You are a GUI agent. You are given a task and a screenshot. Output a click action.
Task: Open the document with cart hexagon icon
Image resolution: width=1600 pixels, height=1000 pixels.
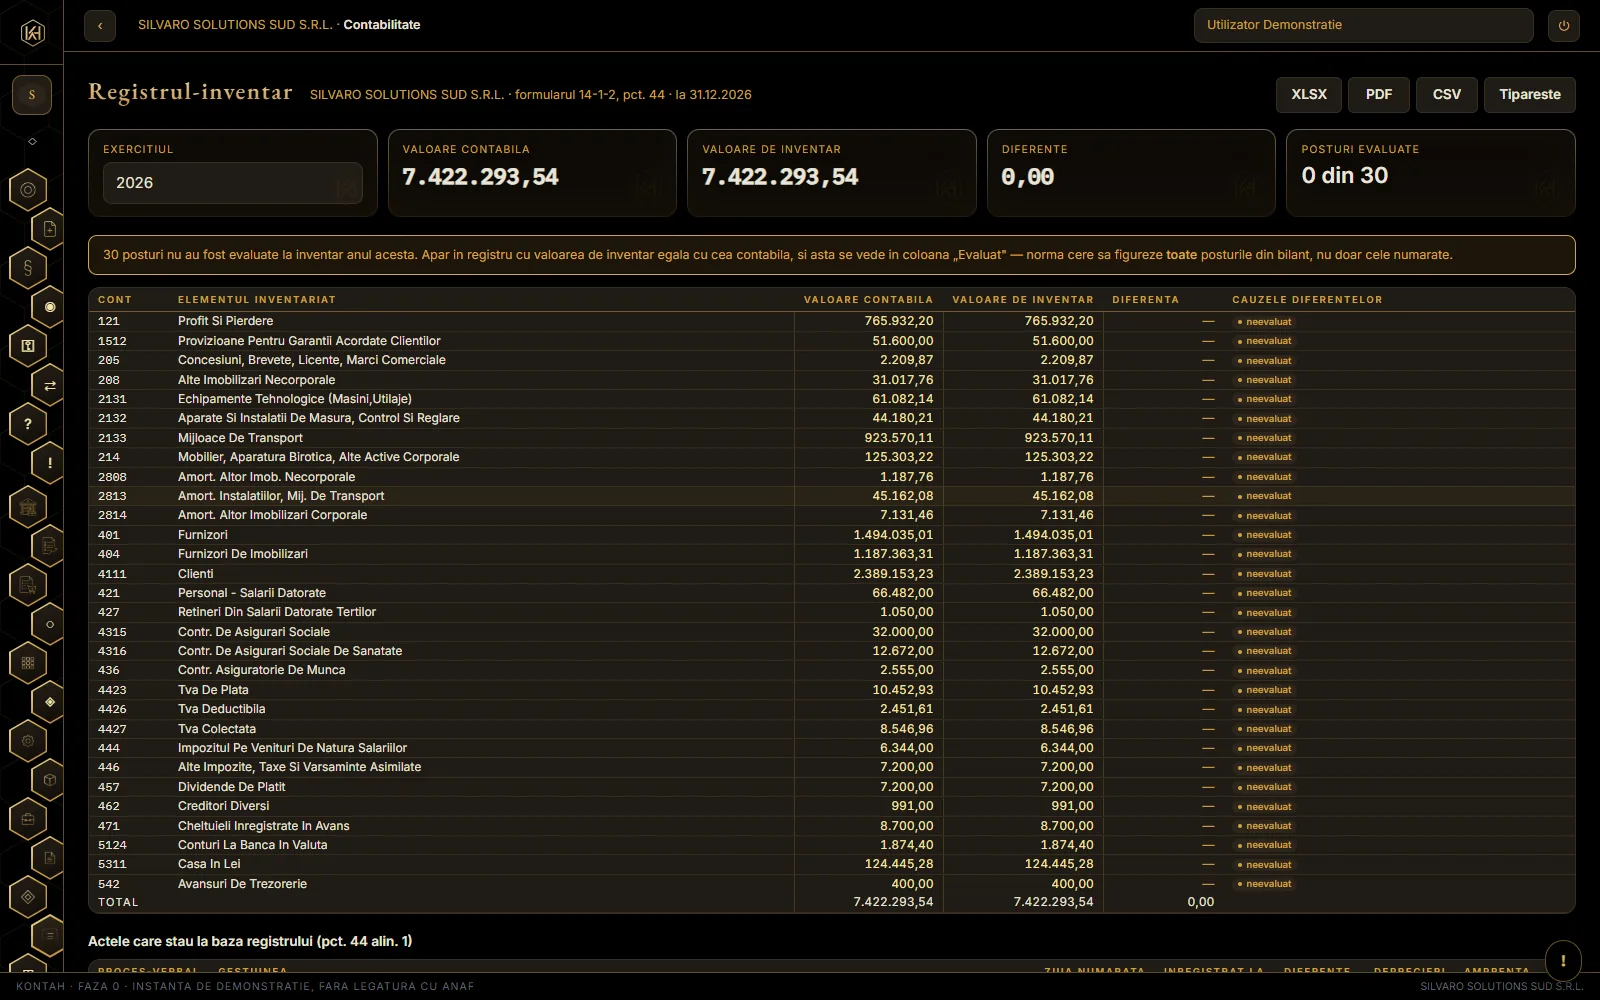28,585
